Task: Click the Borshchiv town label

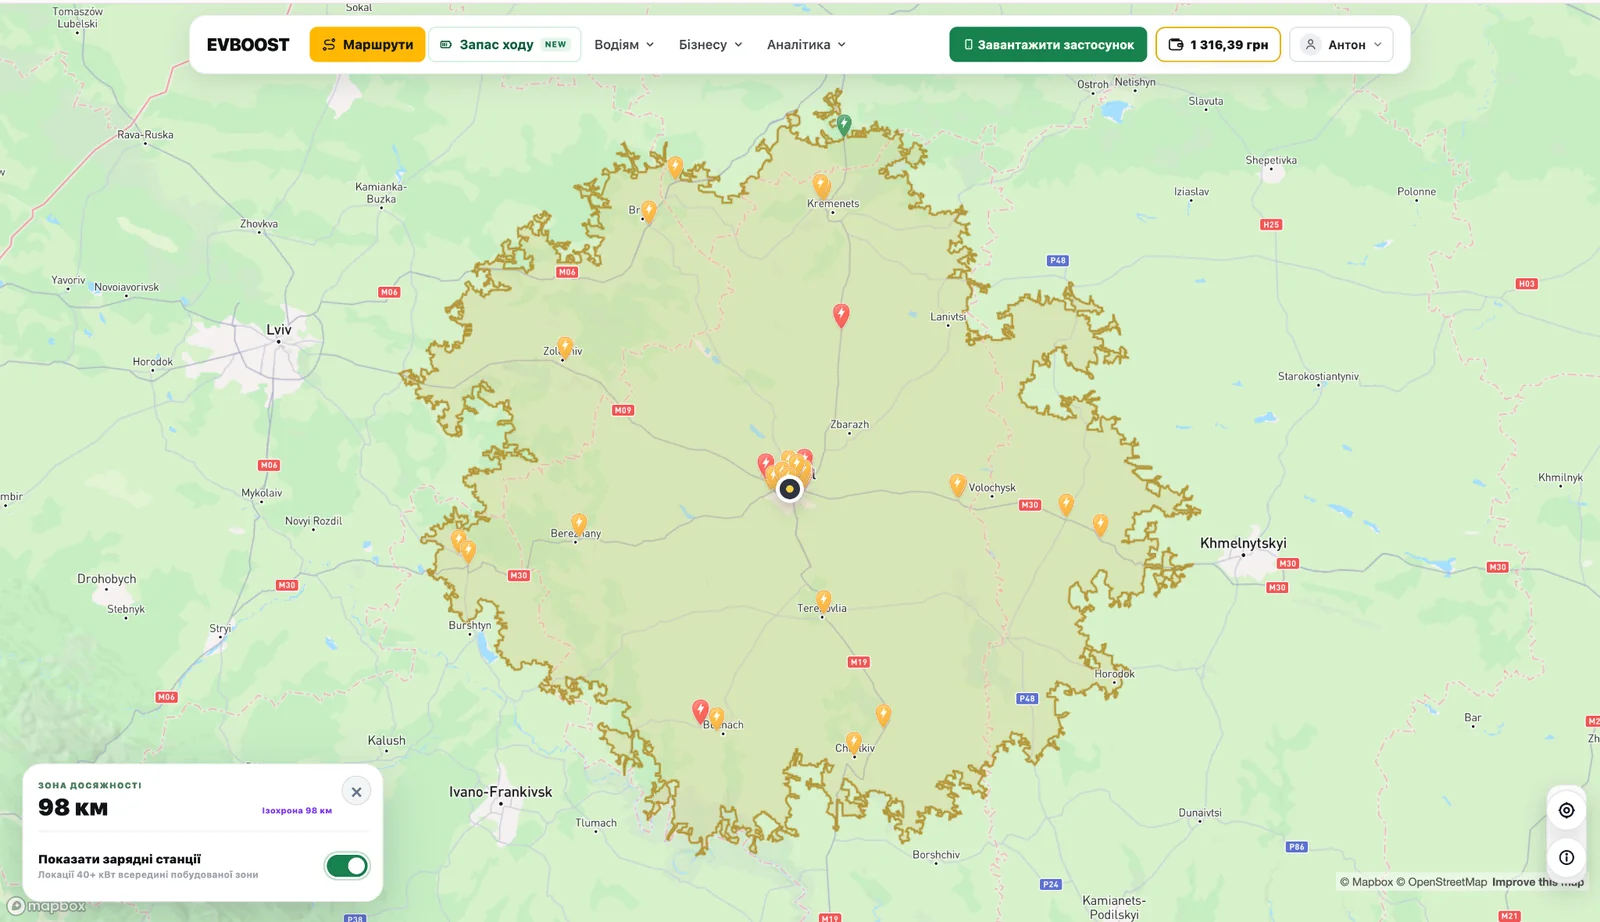Action: (936, 855)
